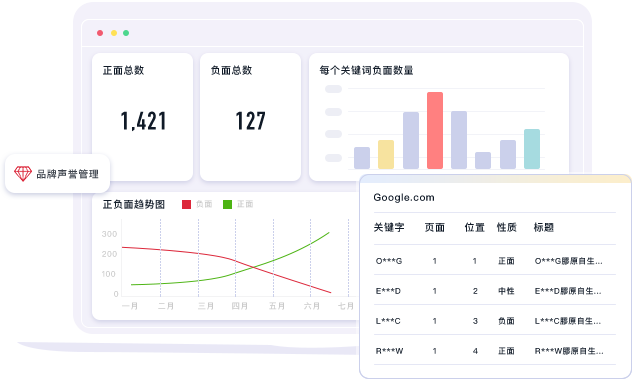Select the yellow bar in keyword chart
634x381 pixels.
click(x=386, y=154)
